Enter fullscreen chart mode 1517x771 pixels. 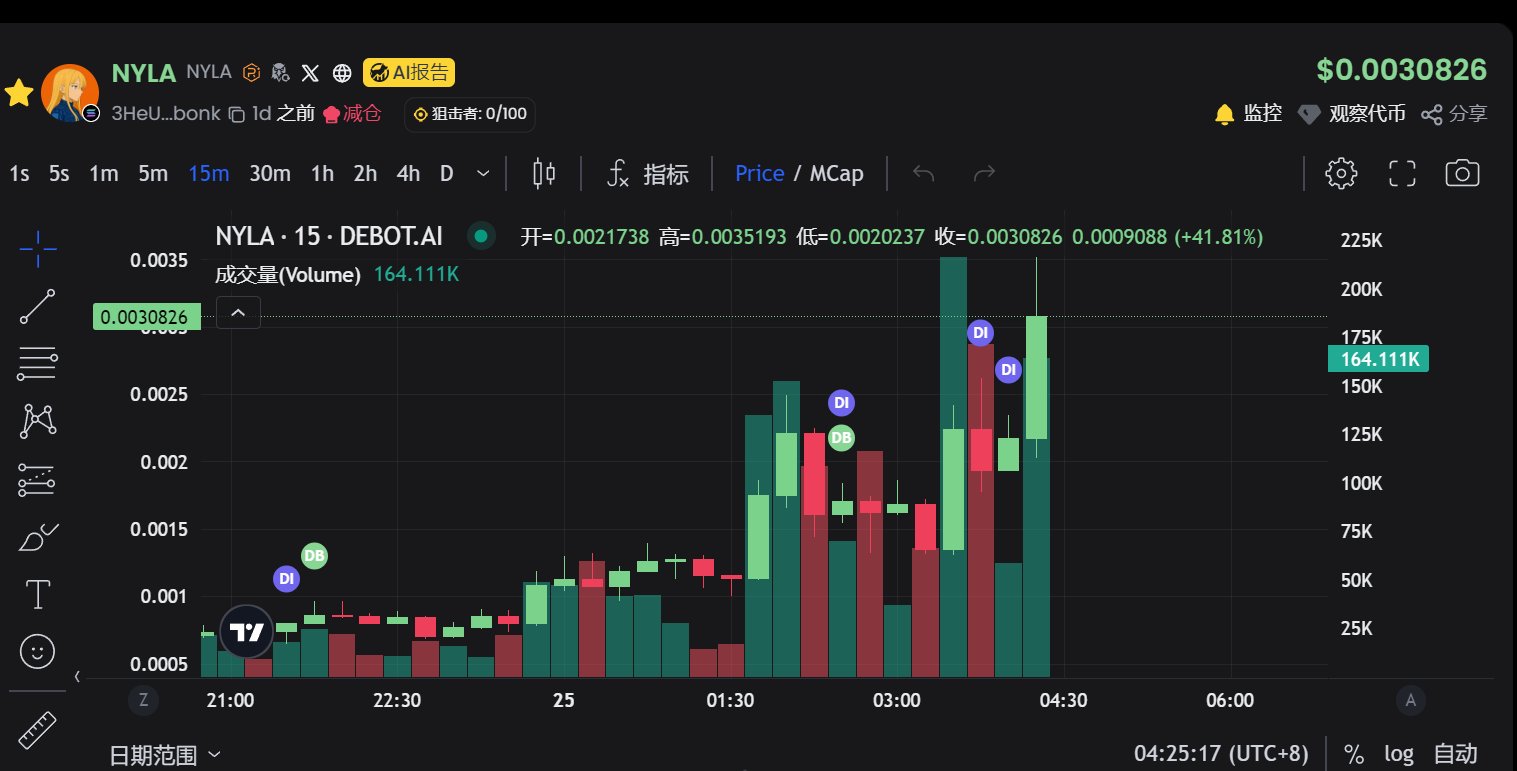click(1403, 173)
